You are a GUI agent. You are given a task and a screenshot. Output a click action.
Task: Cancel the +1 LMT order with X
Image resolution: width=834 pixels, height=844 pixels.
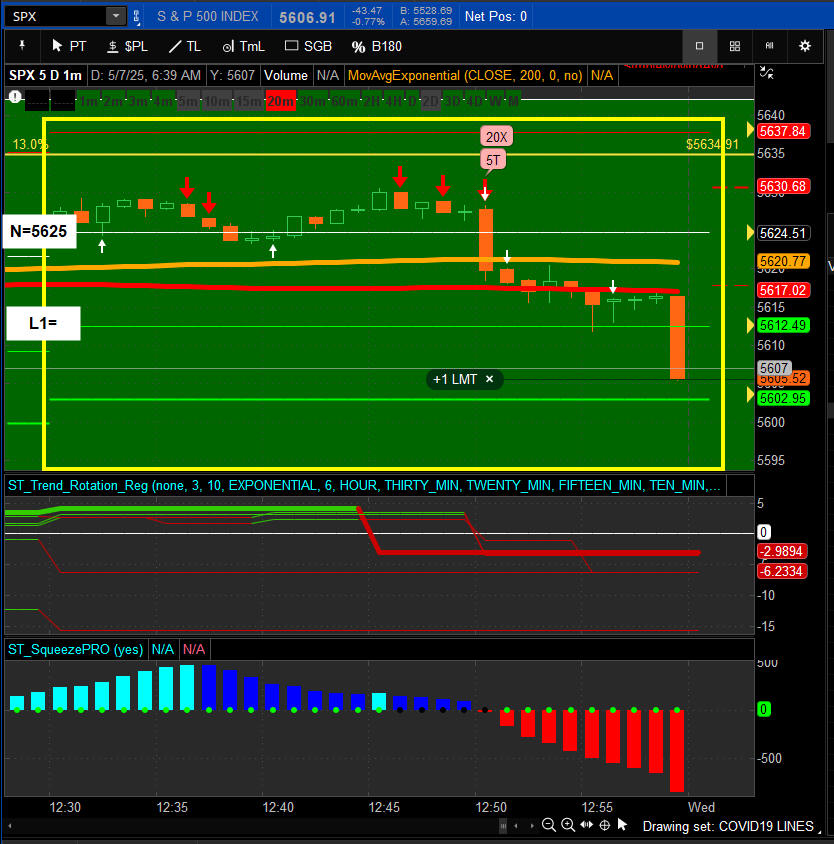coord(489,379)
